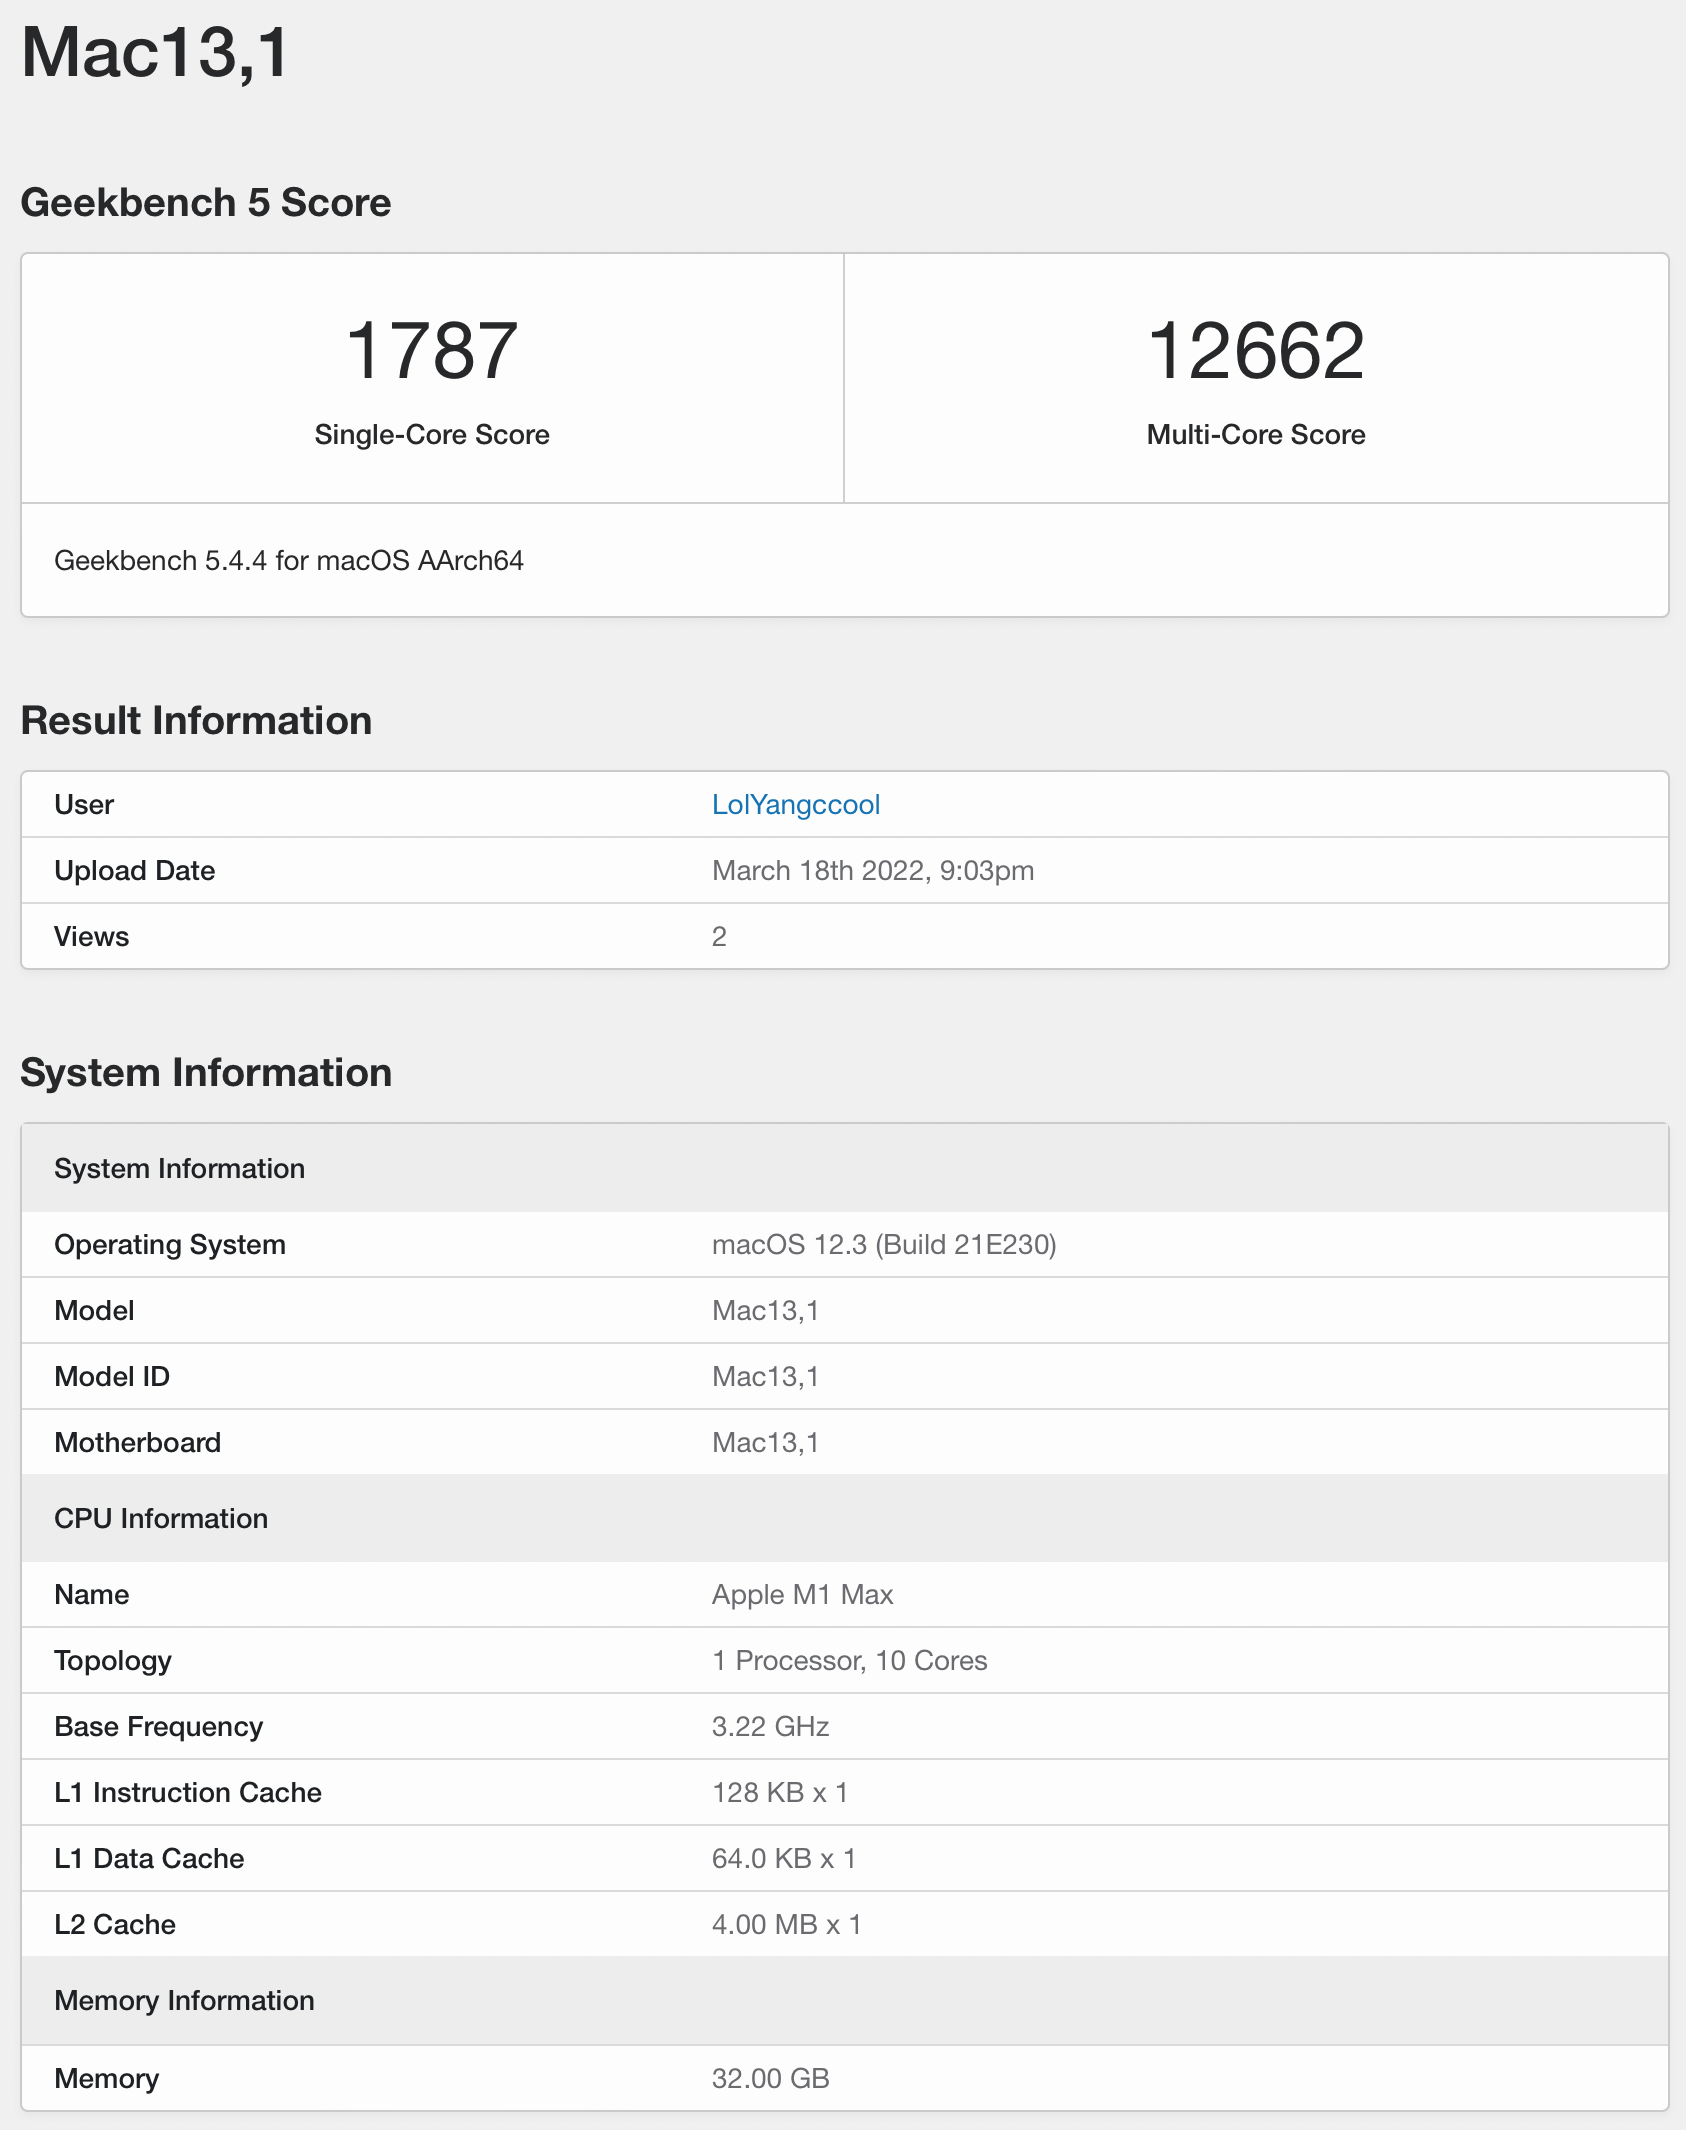
Task: Select the Apple M1 Max CPU name
Action: [803, 1594]
